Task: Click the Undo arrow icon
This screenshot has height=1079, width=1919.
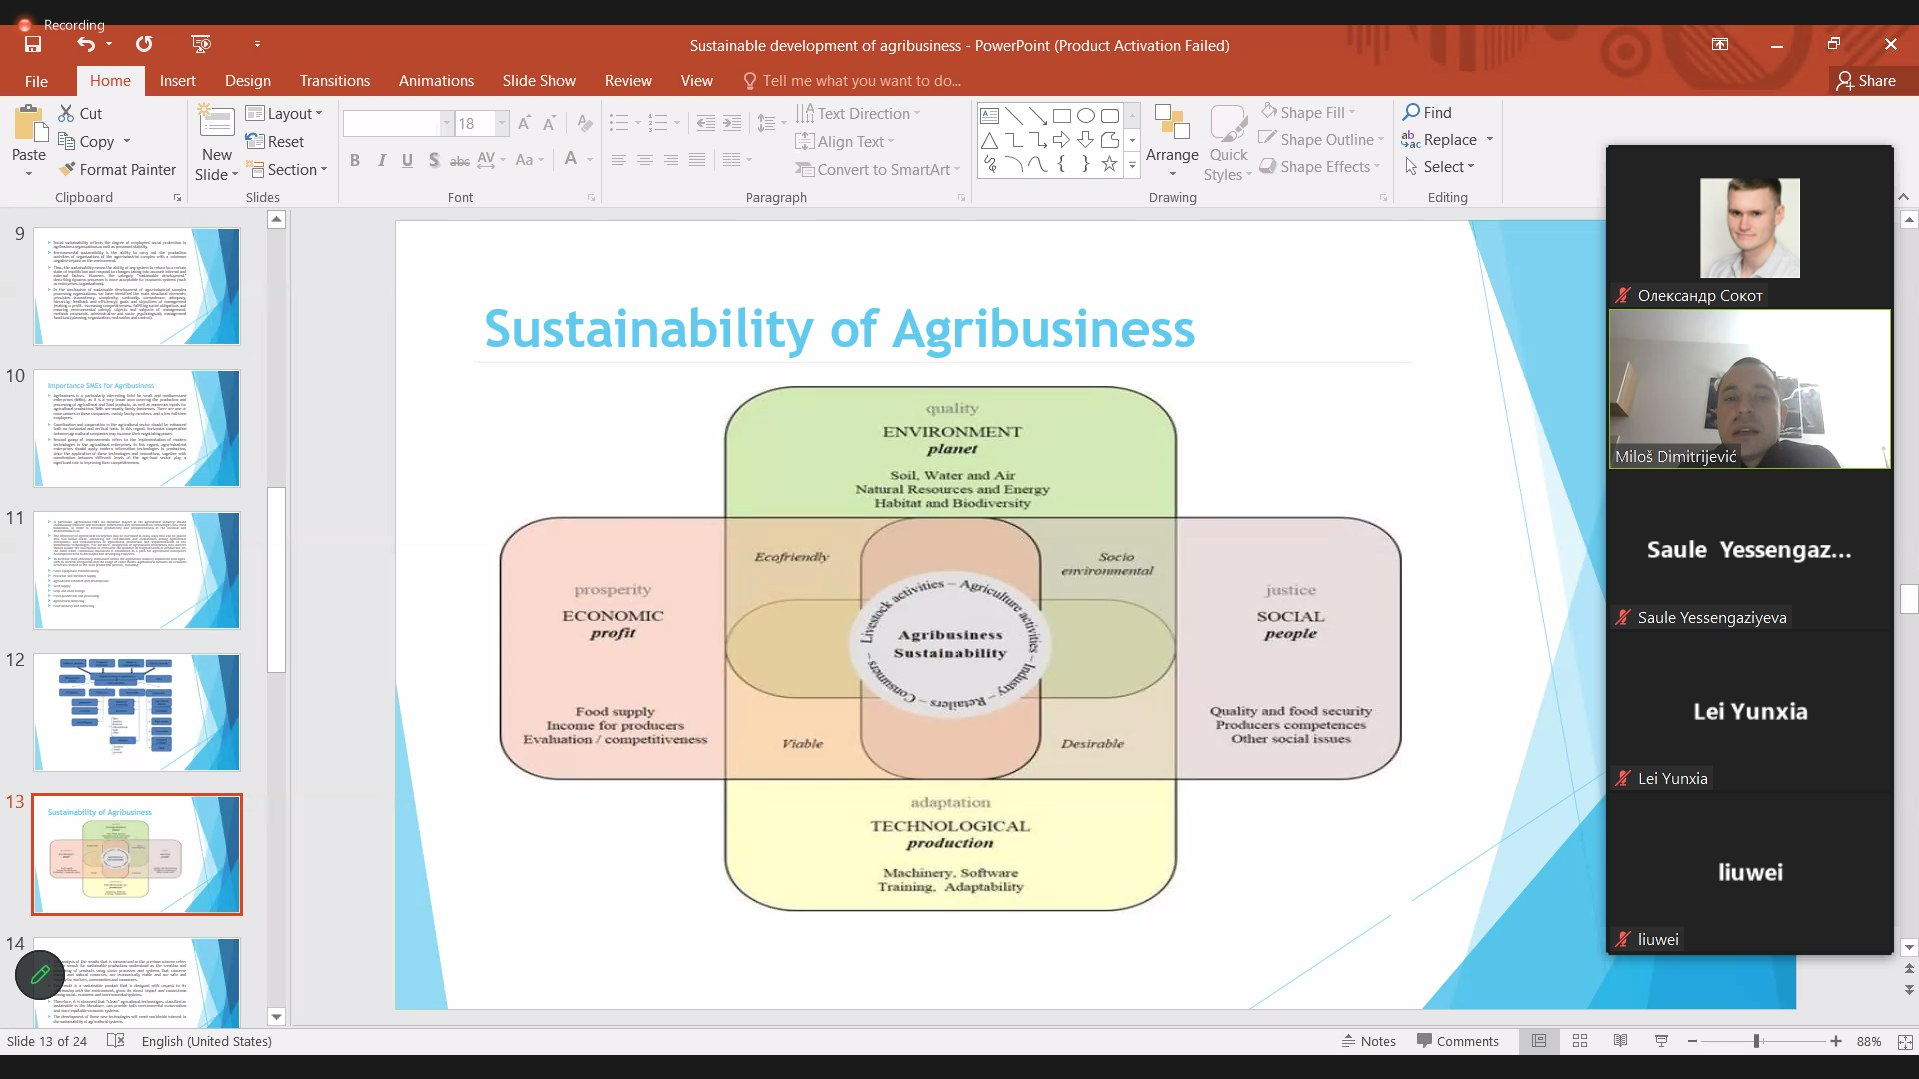Action: 86,44
